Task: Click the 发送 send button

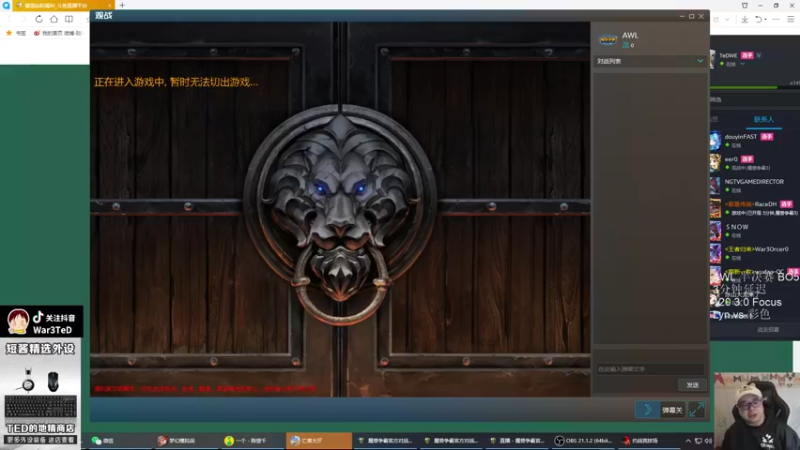Action: pos(692,385)
